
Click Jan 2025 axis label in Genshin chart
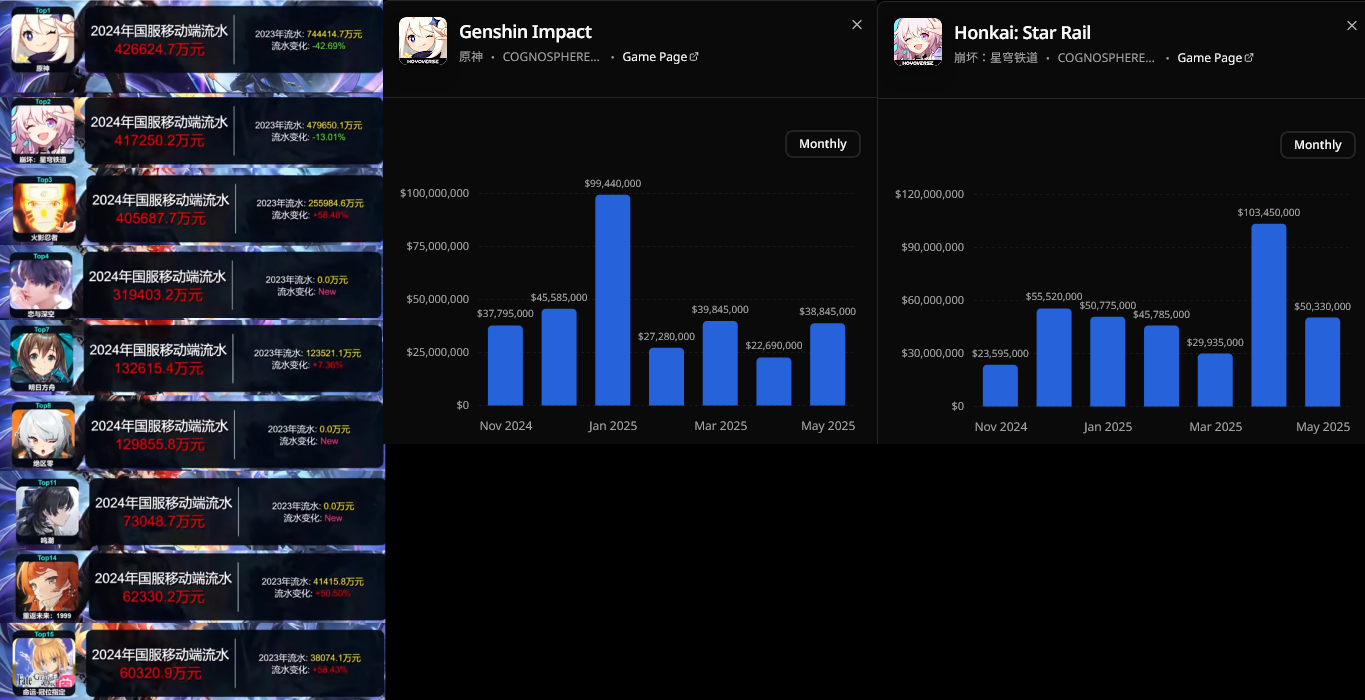[x=613, y=426]
